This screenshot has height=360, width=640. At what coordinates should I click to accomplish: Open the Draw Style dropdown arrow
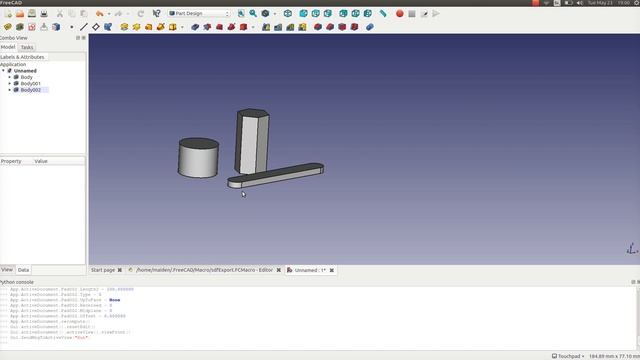(274, 14)
